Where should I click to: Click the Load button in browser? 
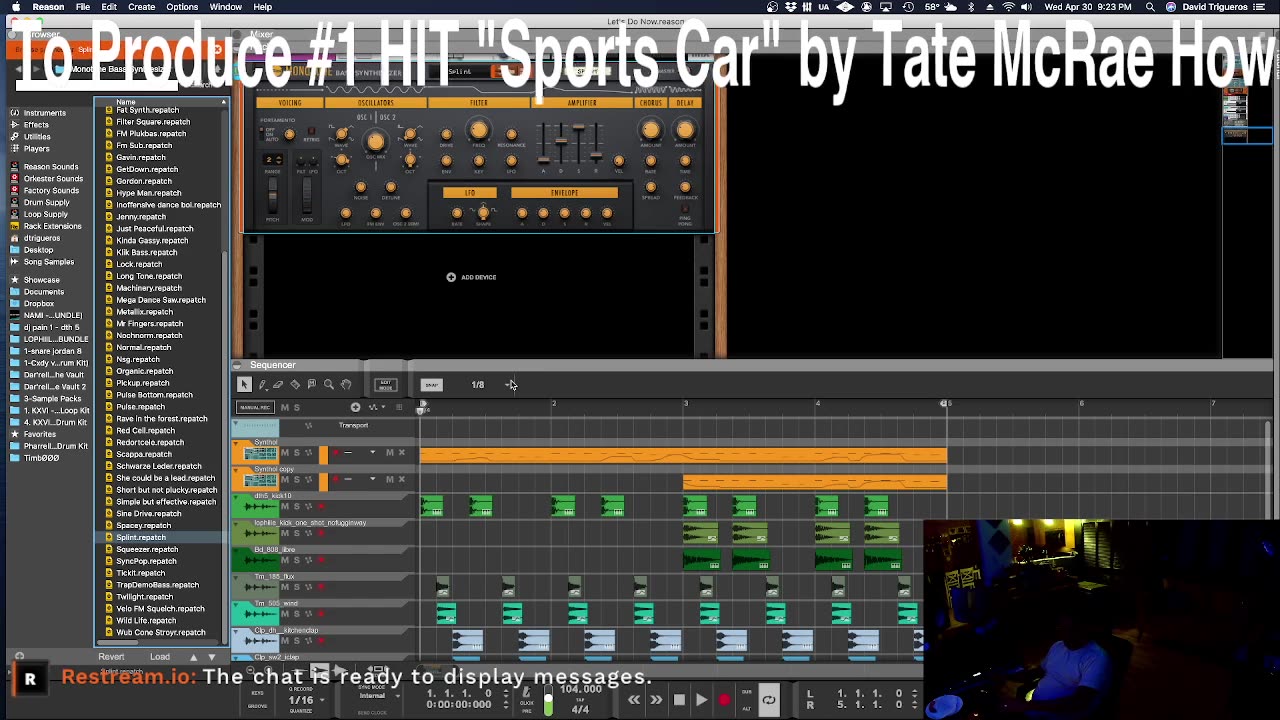coord(160,657)
